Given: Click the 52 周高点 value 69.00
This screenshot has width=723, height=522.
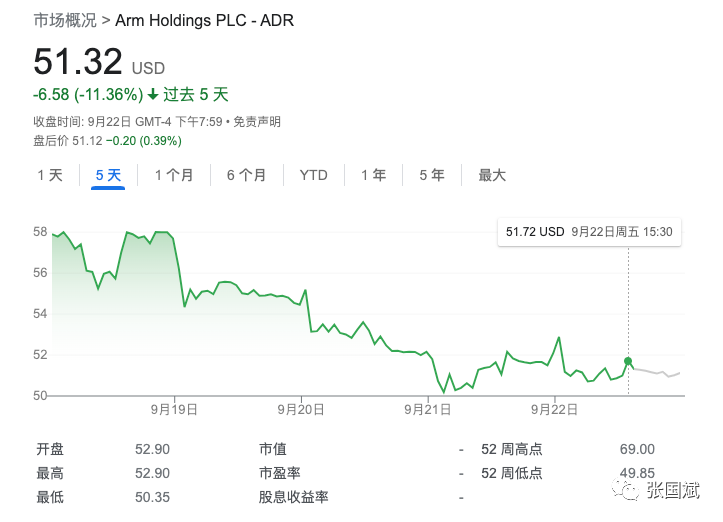Looking at the screenshot, I should 637,449.
